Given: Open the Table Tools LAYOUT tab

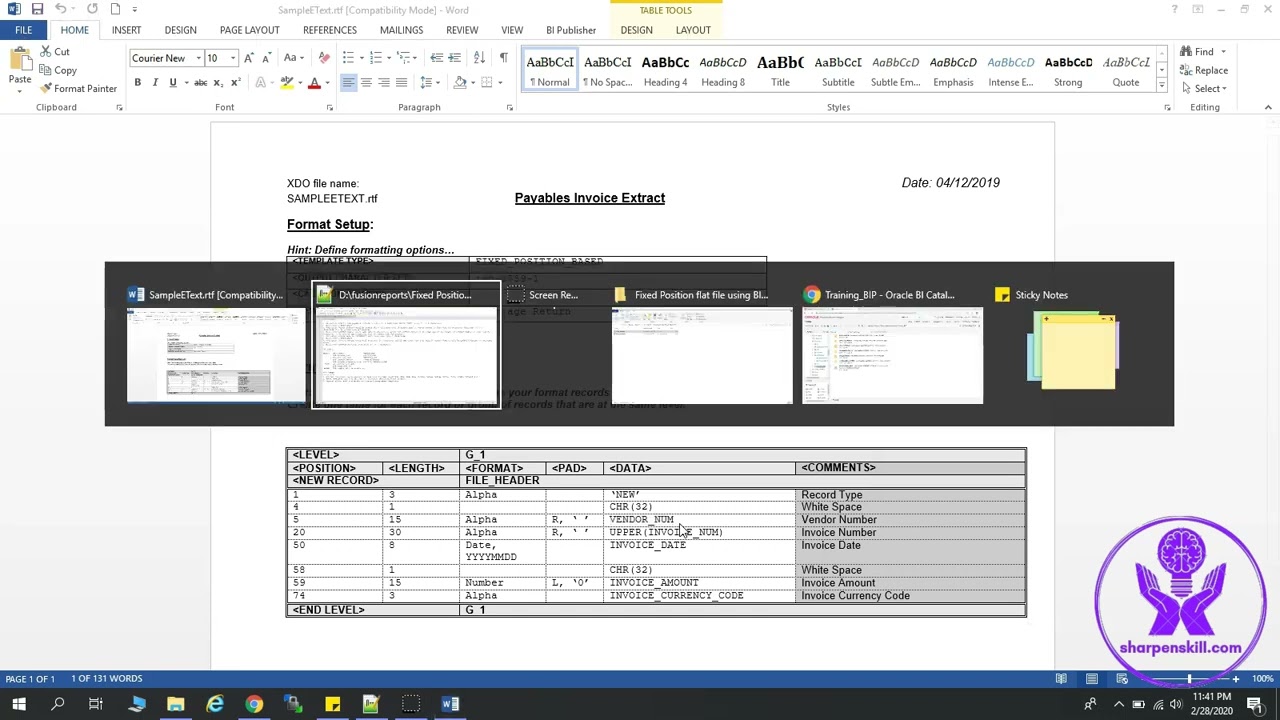Looking at the screenshot, I should [693, 30].
